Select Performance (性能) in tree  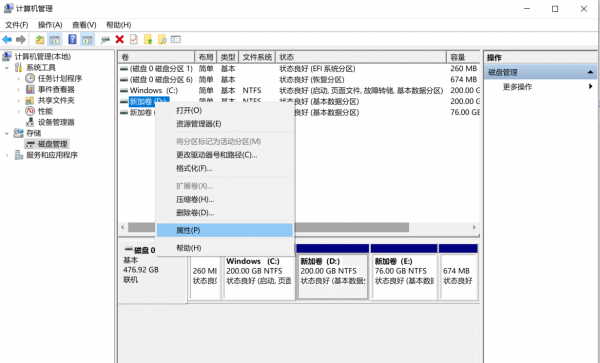tap(45, 111)
